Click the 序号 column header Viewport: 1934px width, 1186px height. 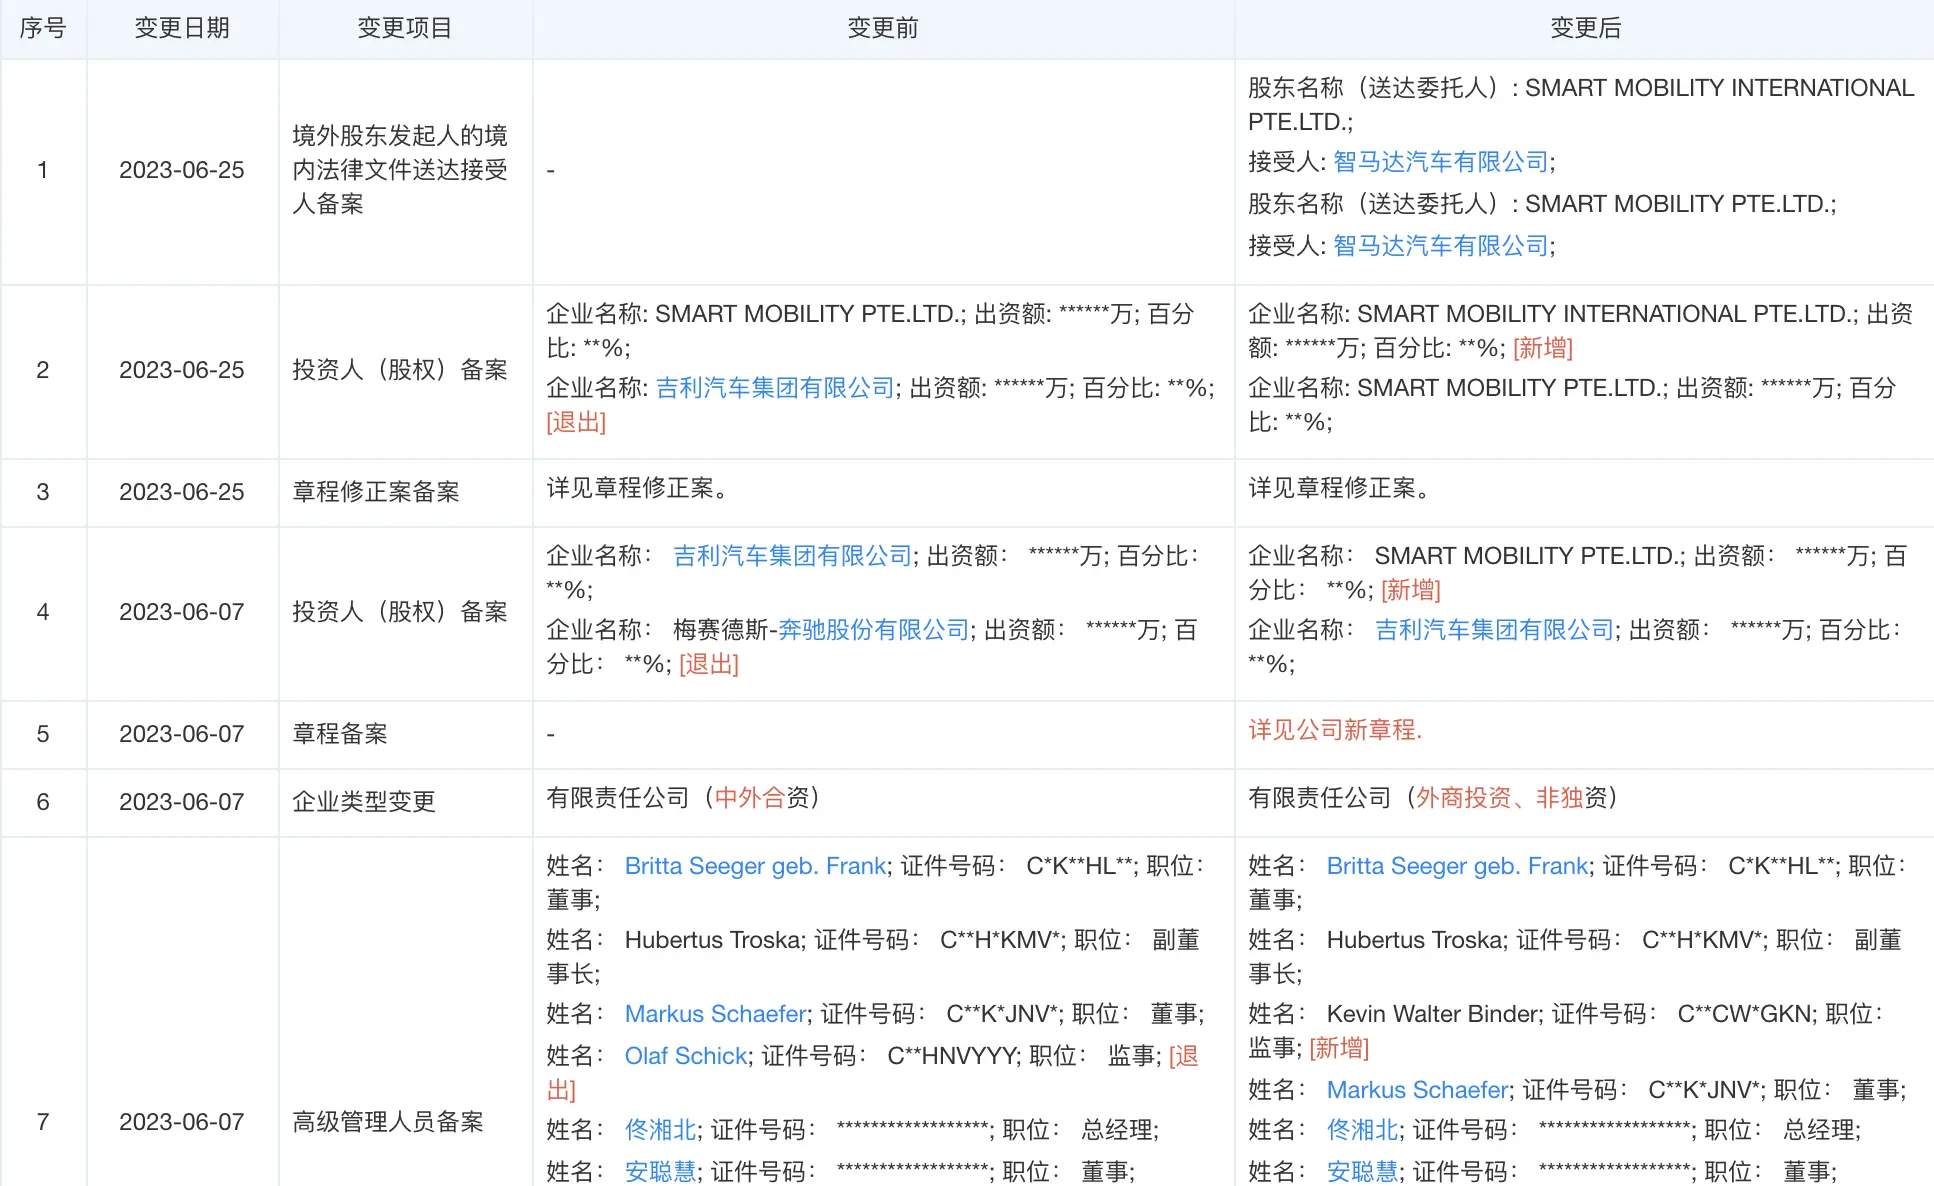point(43,28)
